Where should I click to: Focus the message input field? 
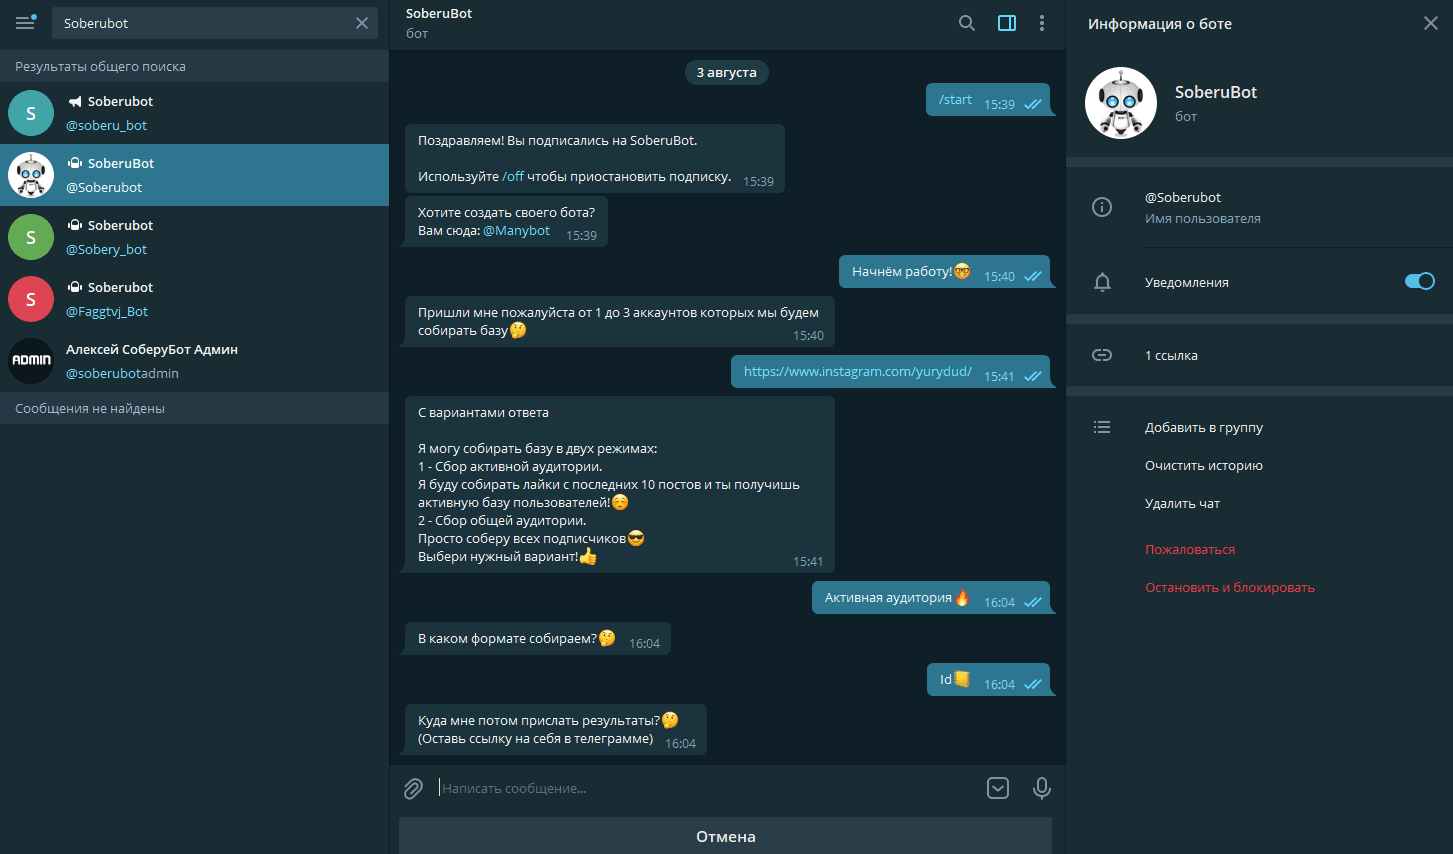point(700,789)
